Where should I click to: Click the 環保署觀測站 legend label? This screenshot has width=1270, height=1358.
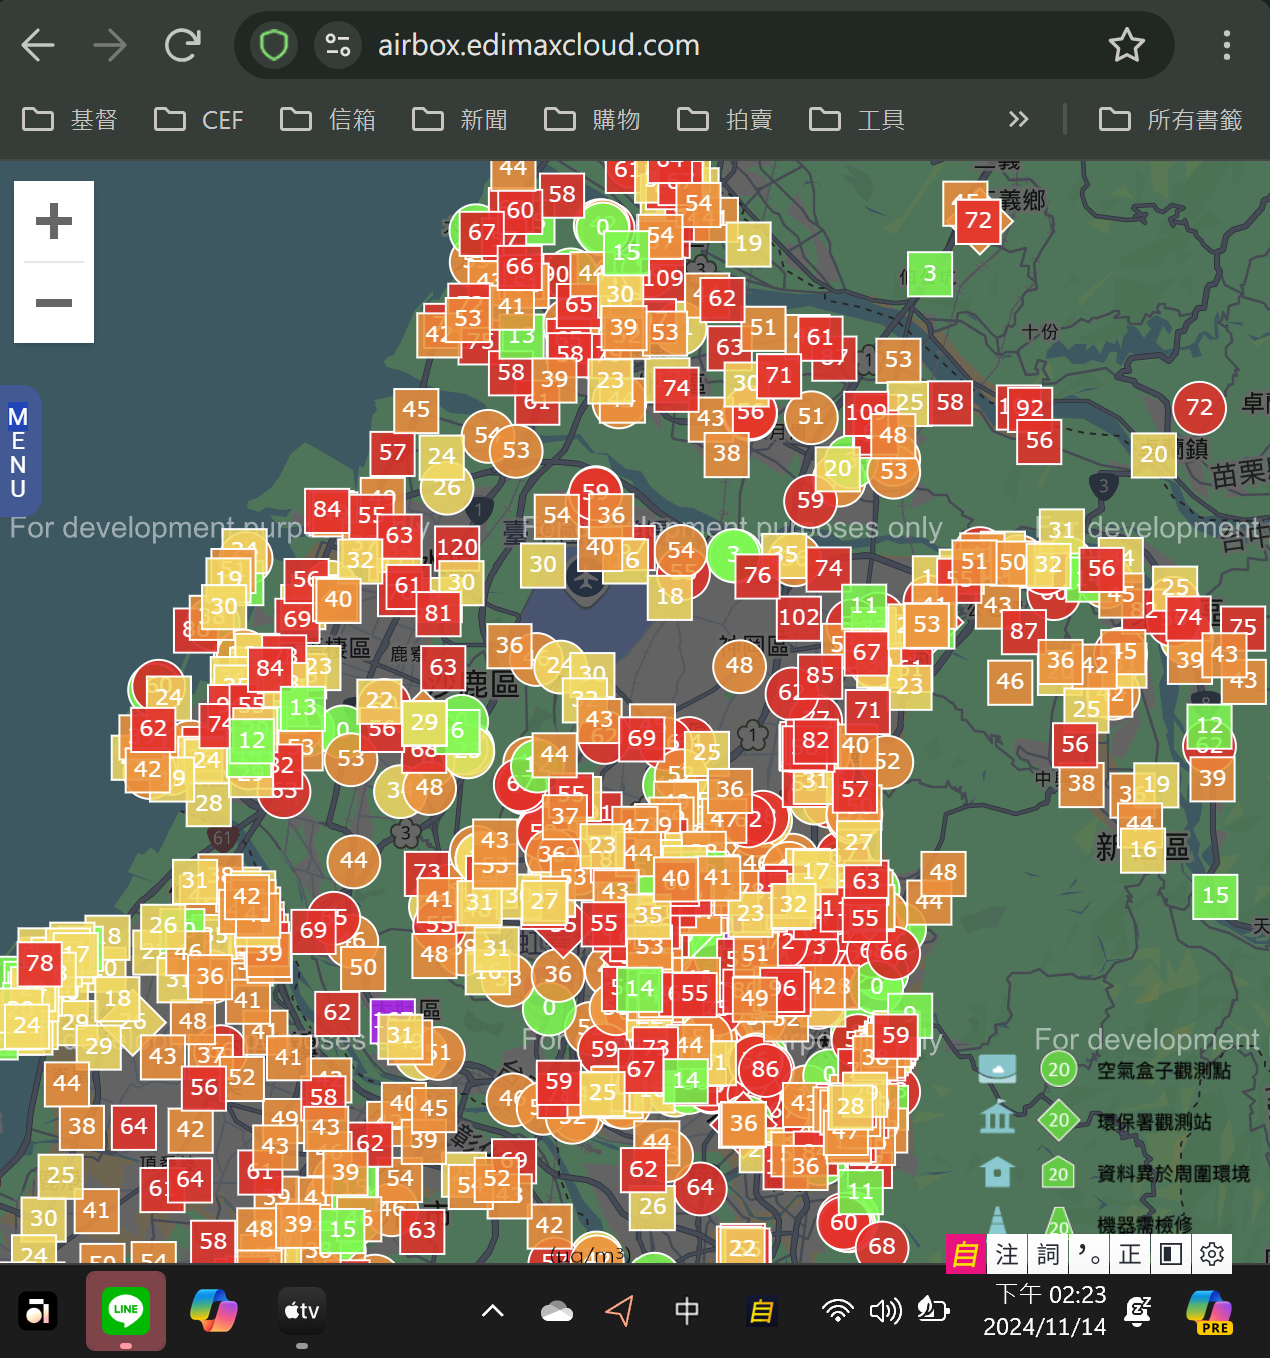point(1154,1122)
